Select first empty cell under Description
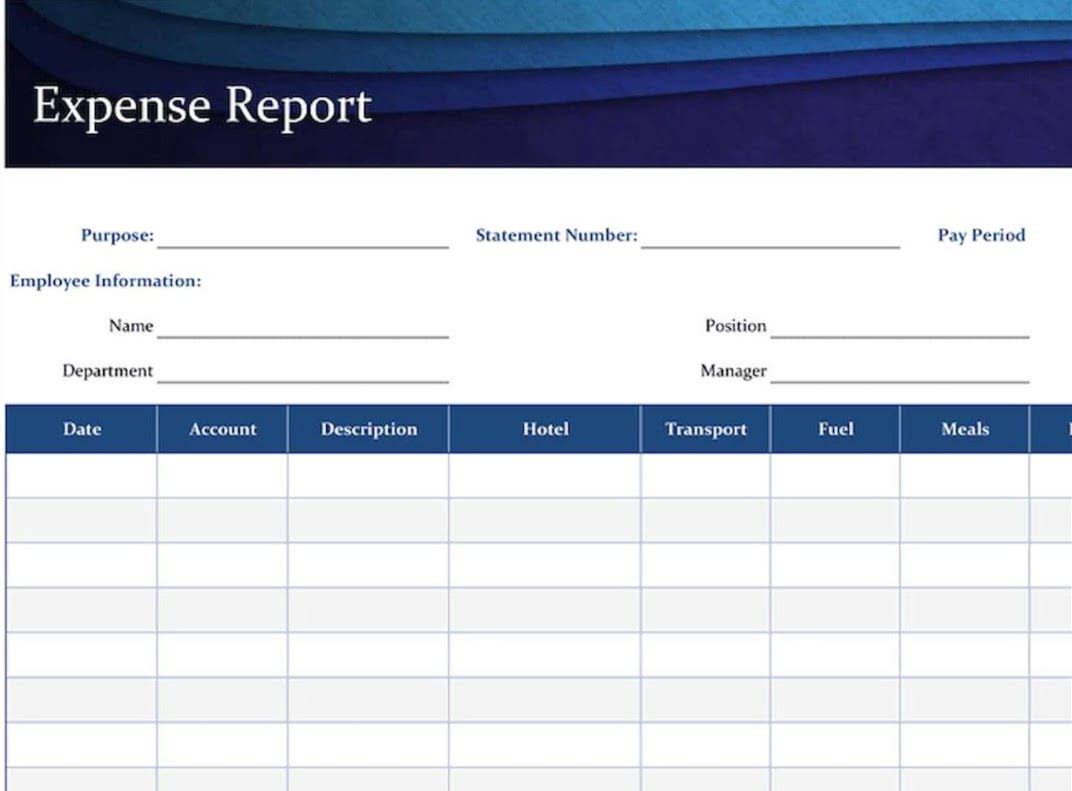The image size is (1072, 791). 368,475
